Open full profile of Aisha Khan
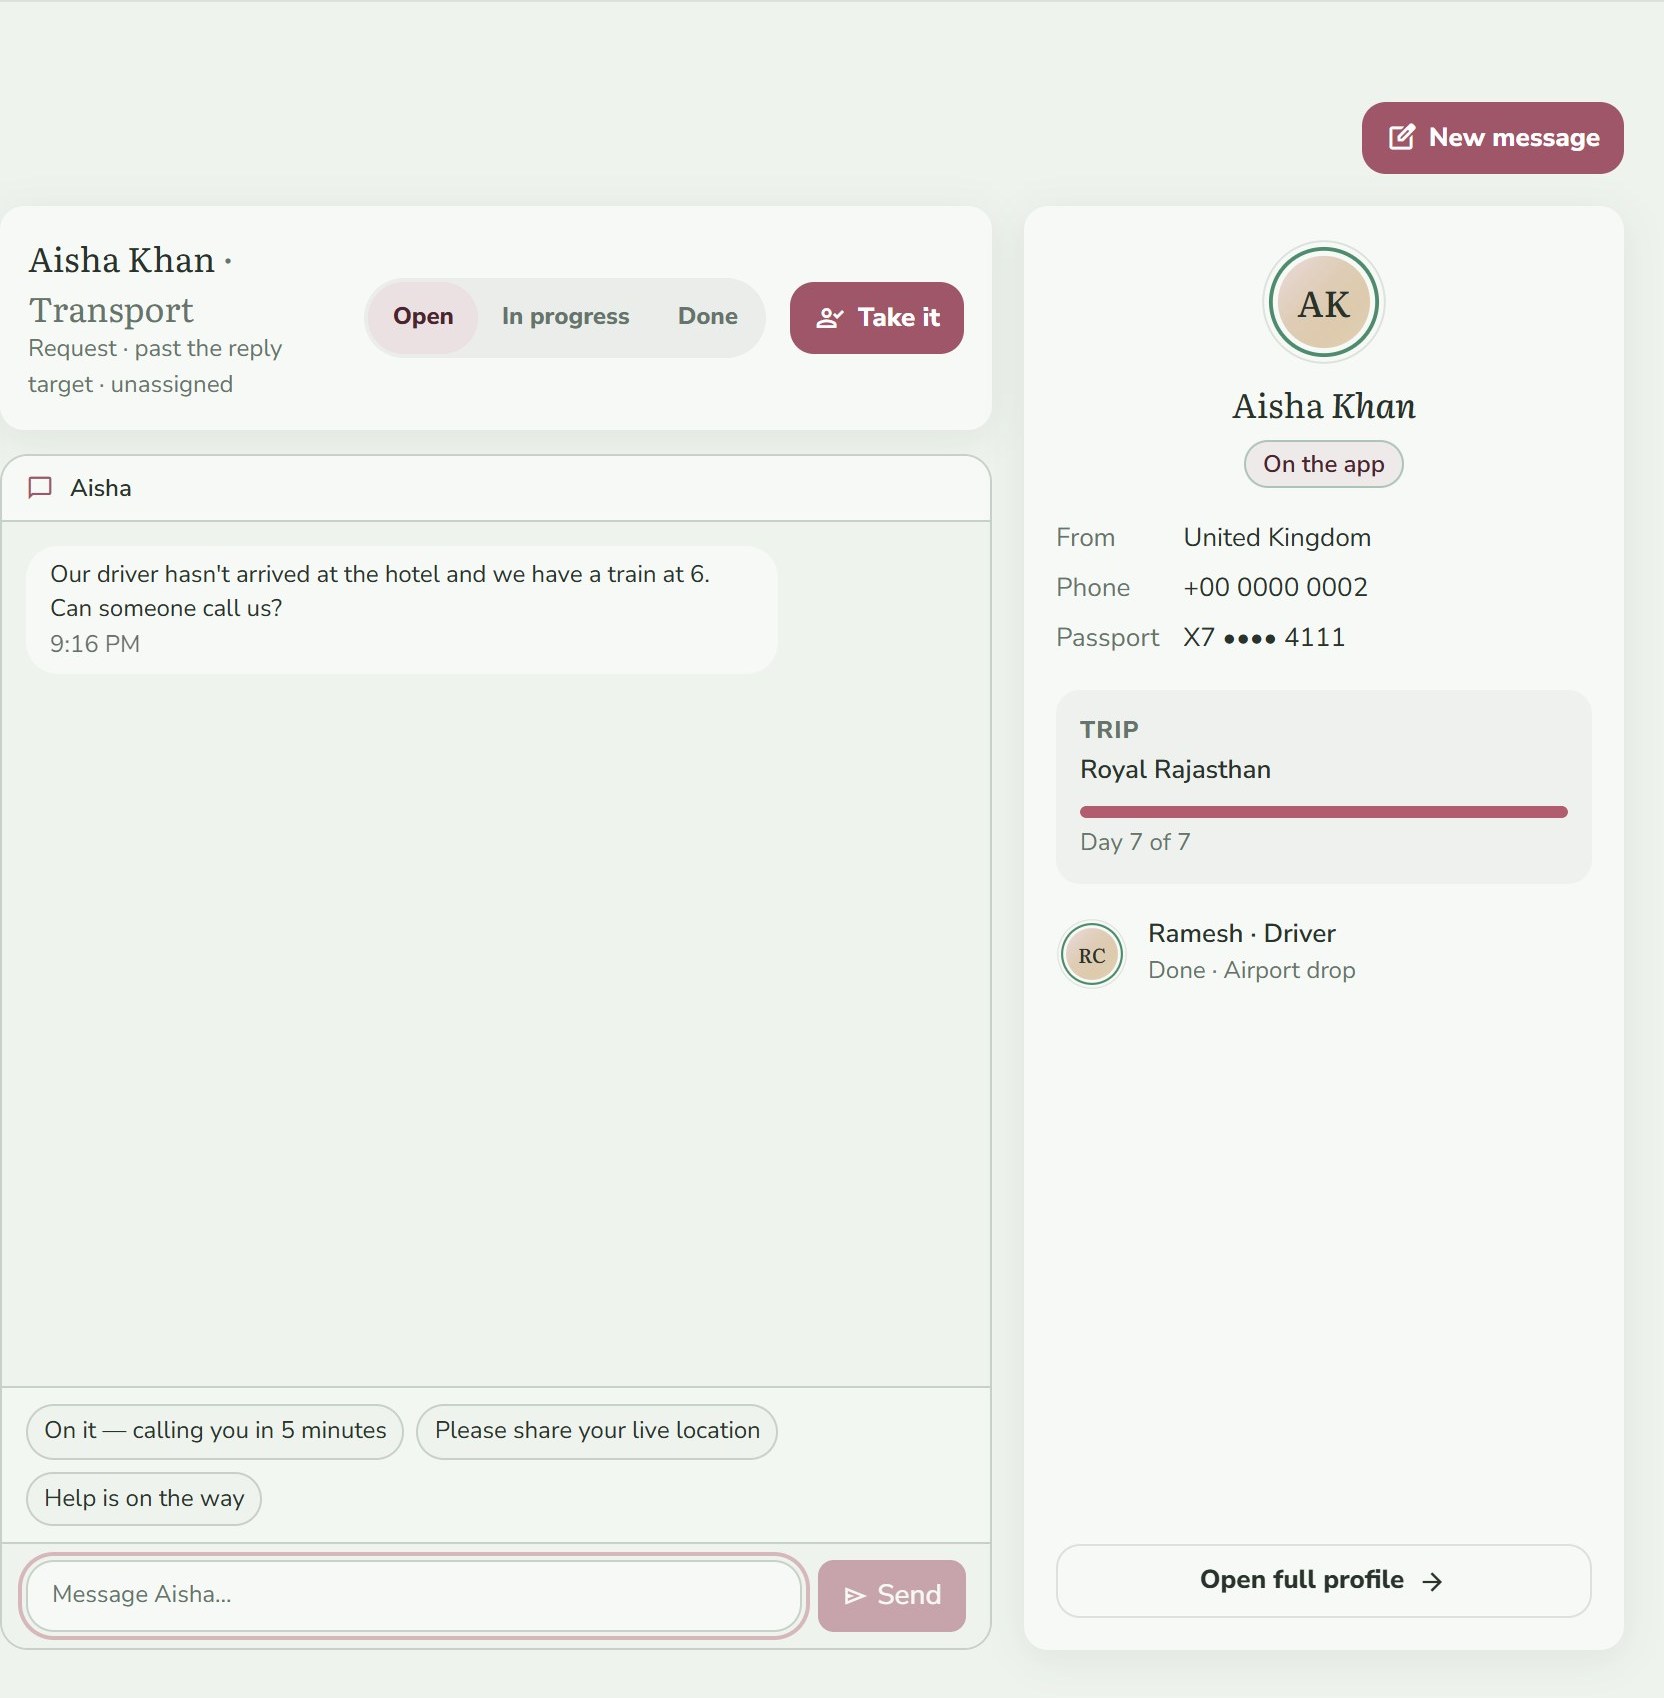This screenshot has height=1698, width=1664. pyautogui.click(x=1324, y=1581)
